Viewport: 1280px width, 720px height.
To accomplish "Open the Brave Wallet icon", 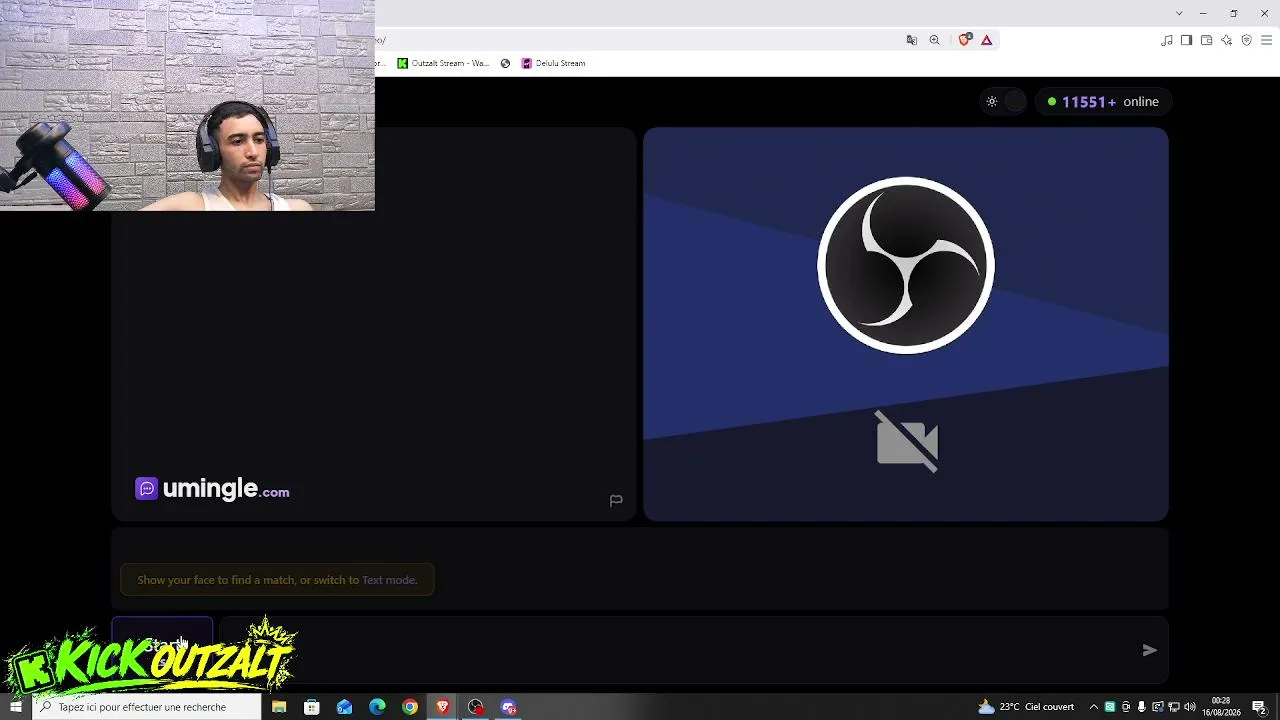I will point(1206,40).
